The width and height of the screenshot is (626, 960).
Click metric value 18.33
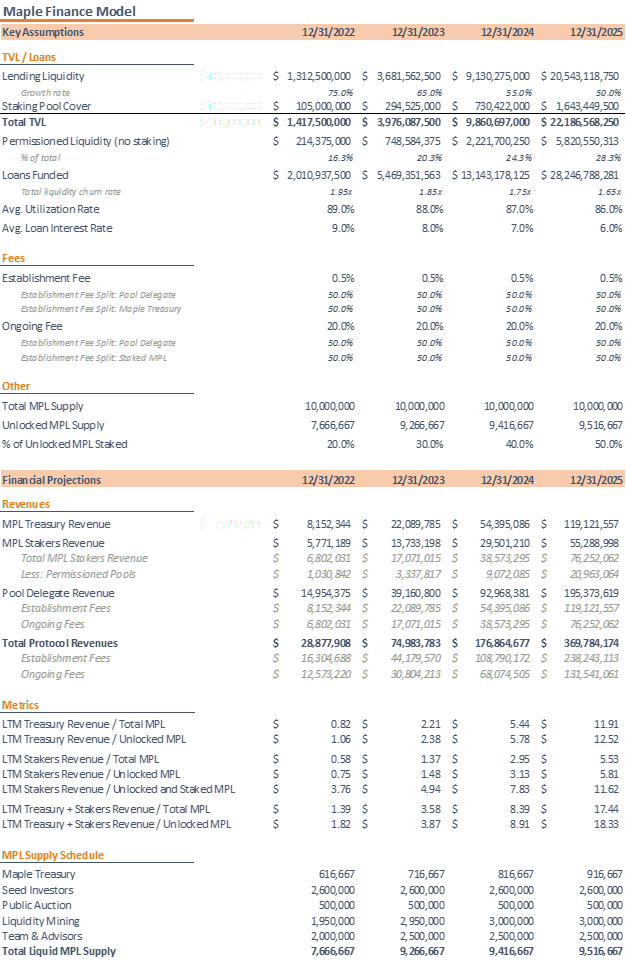pyautogui.click(x=606, y=825)
